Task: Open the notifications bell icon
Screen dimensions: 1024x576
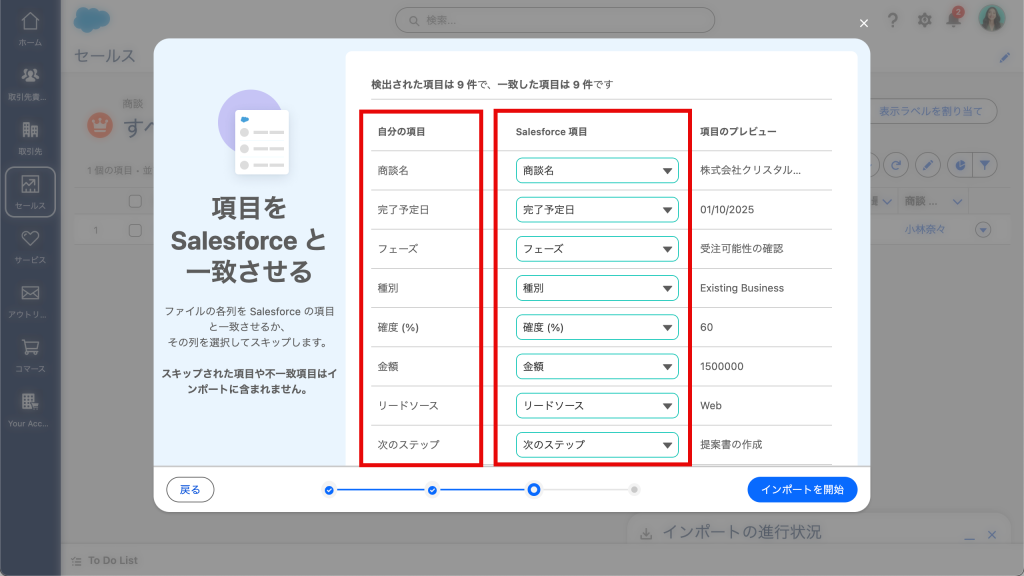Action: pos(954,18)
